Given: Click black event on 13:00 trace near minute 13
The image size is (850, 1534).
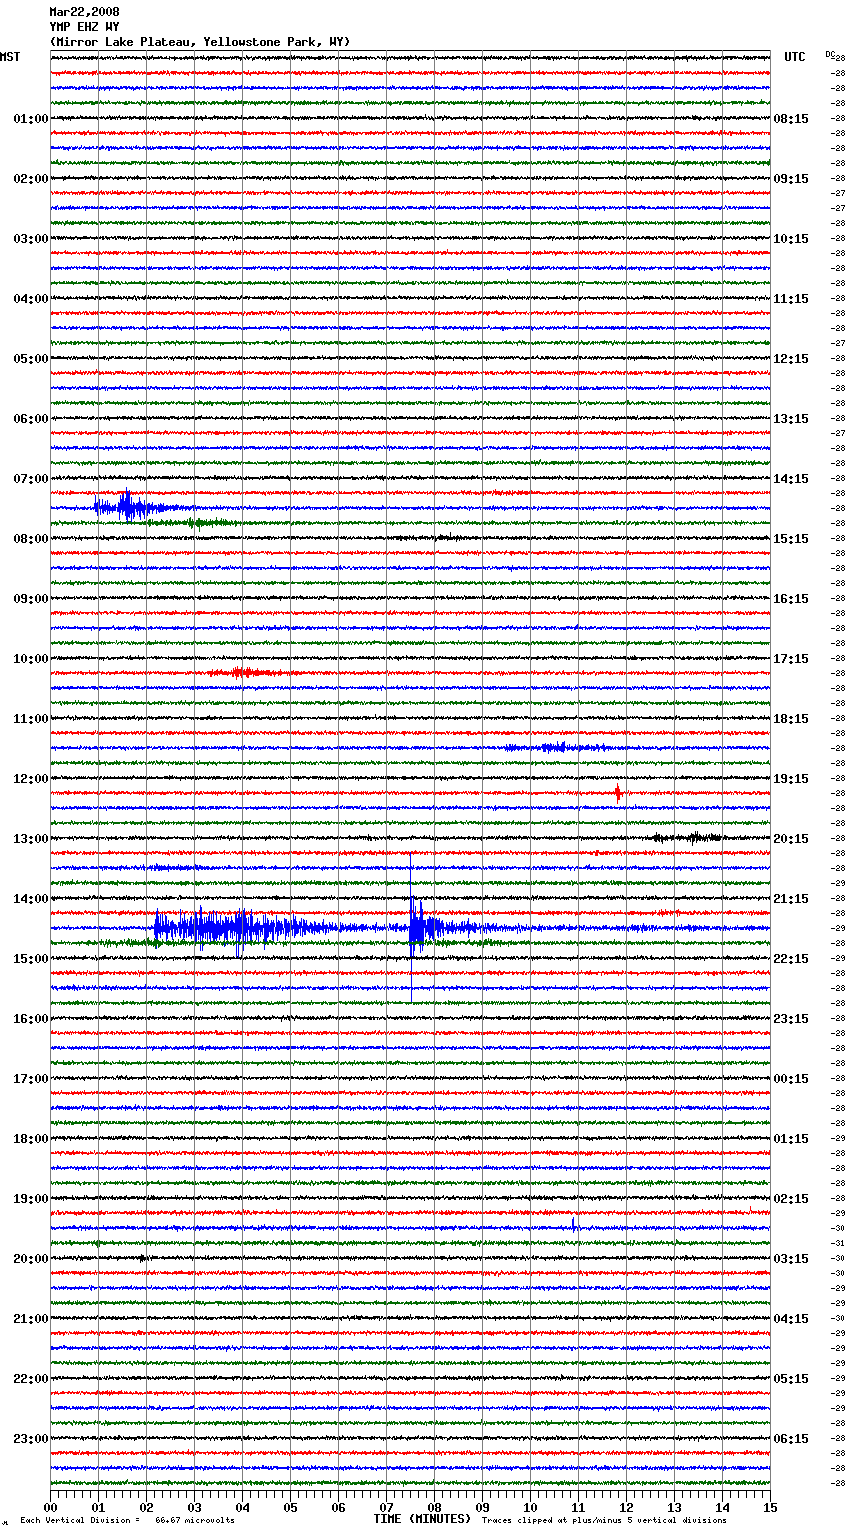Looking at the screenshot, I should click(688, 838).
